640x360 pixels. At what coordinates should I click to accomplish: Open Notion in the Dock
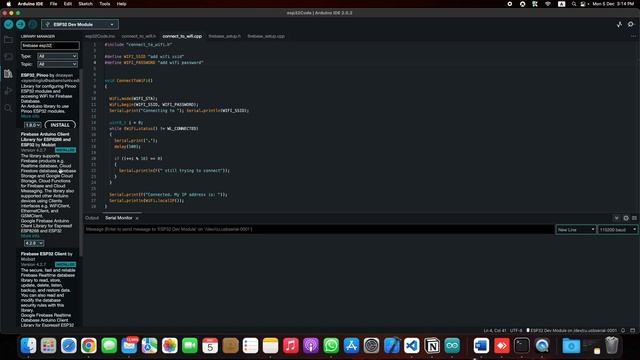tap(432, 346)
